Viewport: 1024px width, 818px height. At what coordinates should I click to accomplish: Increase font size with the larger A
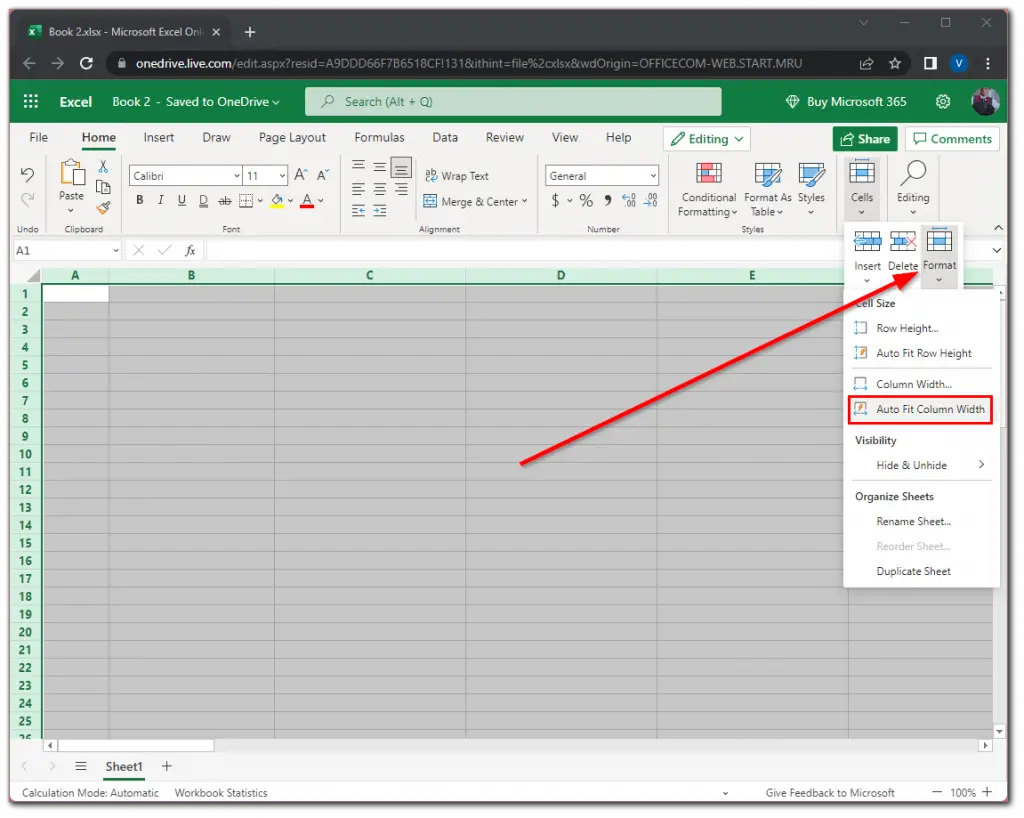click(x=300, y=175)
